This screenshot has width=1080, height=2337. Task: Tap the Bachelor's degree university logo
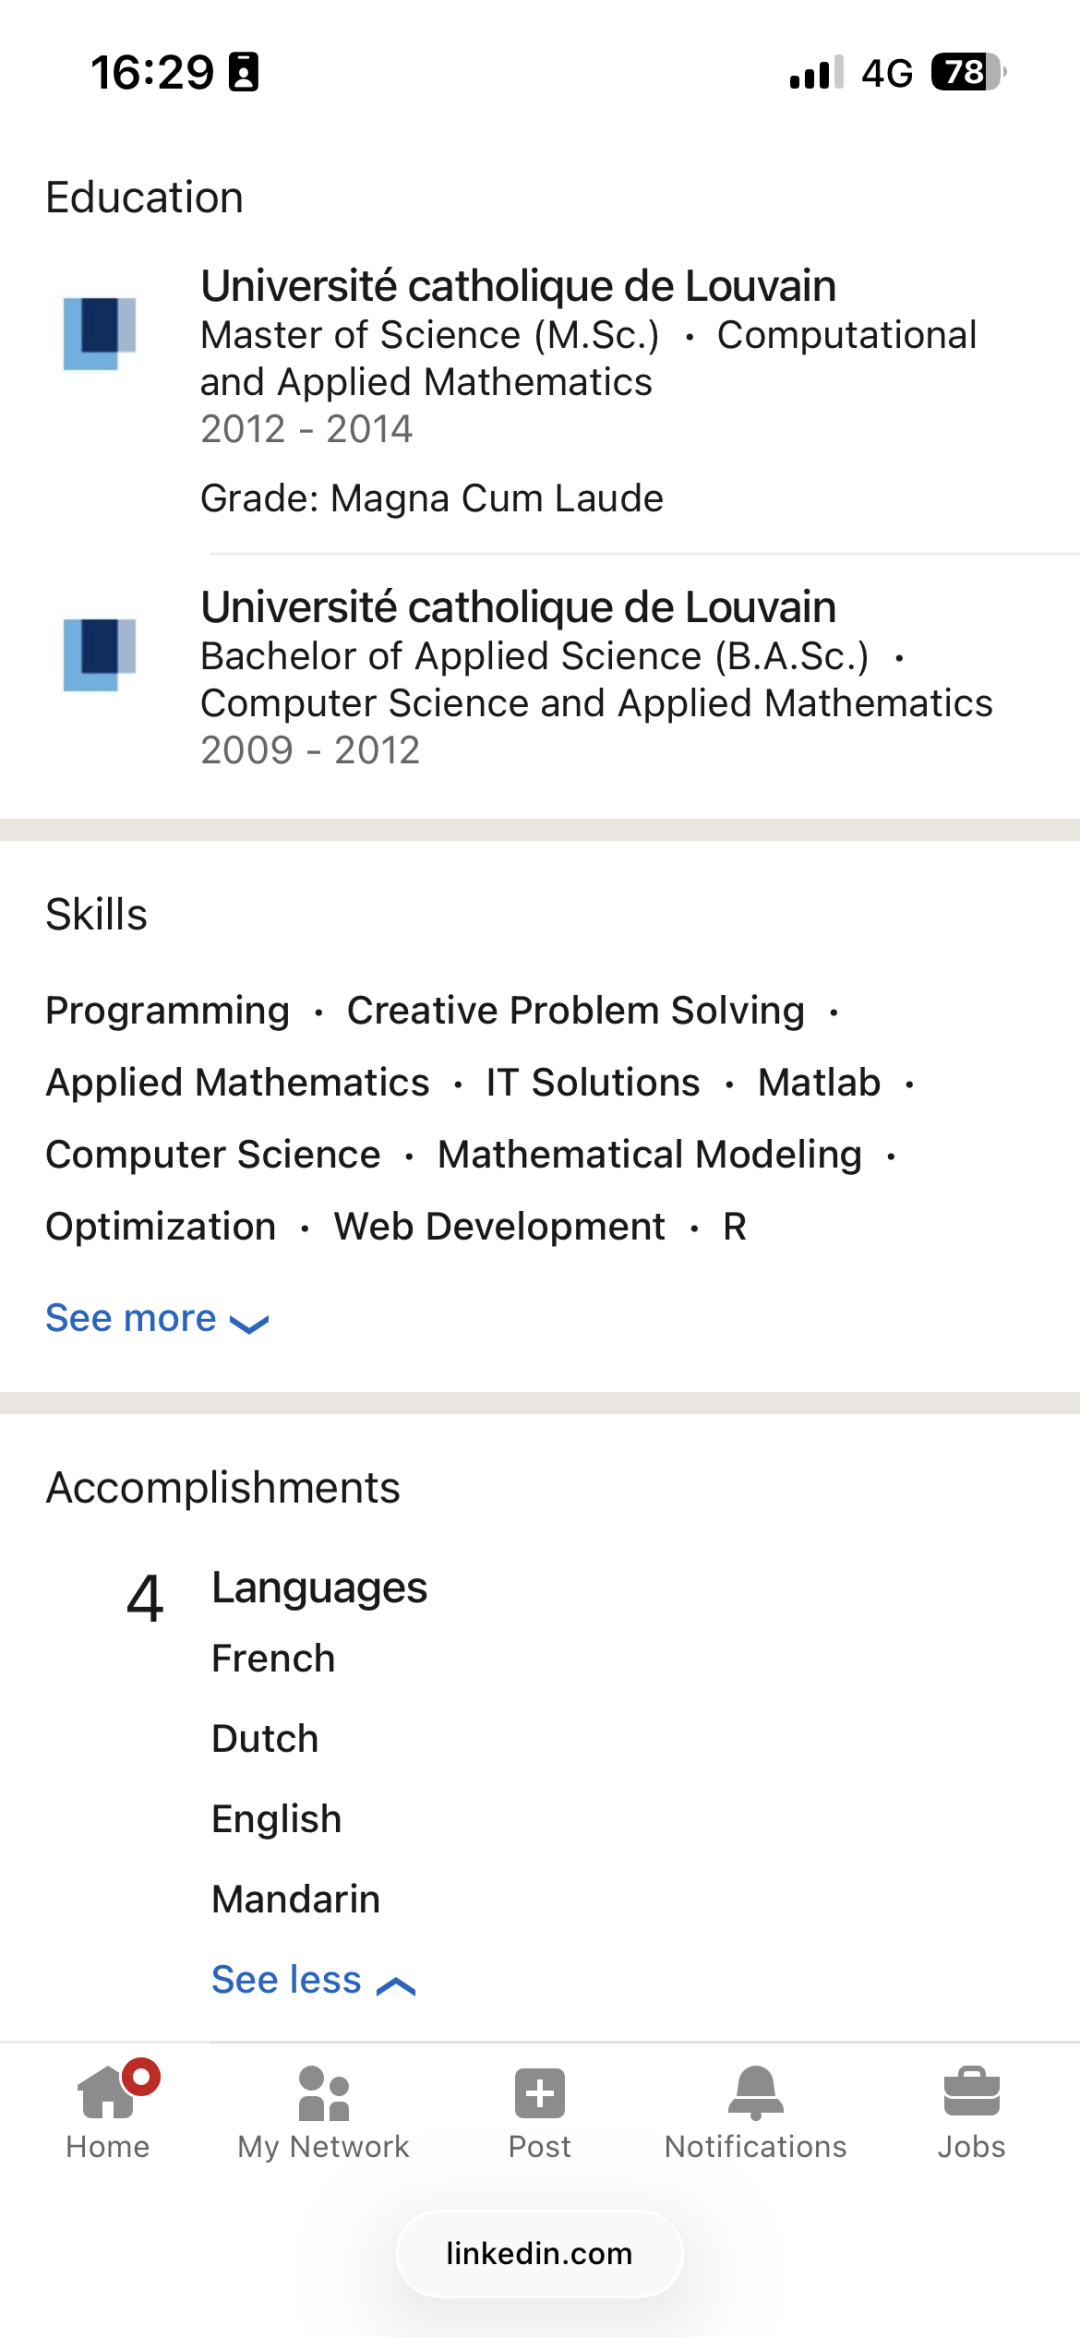[99, 654]
